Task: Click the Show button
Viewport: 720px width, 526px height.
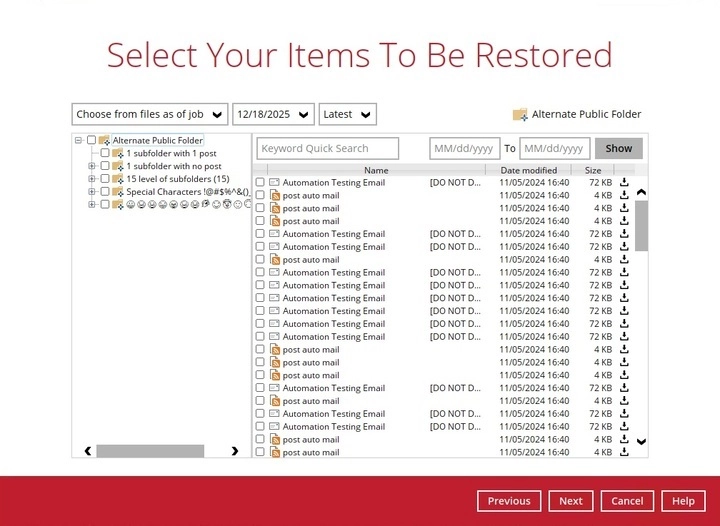Action: (619, 148)
